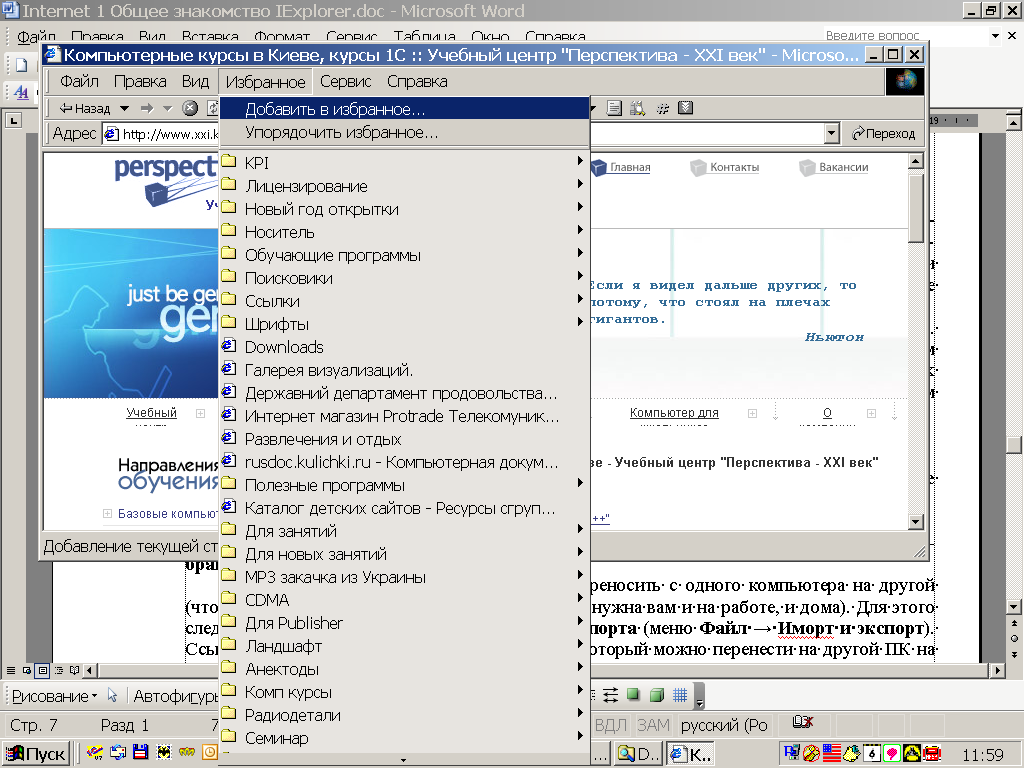Open the Анекдоты favorites folder

[x=404, y=669]
